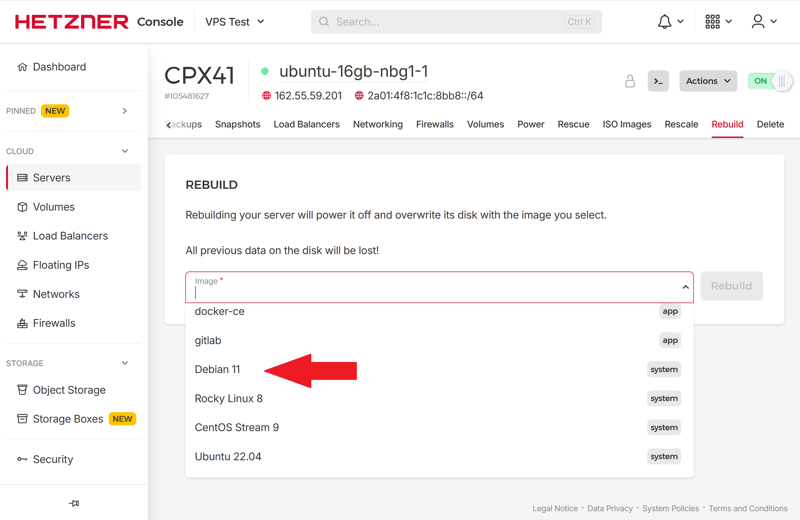Viewport: 800px width, 520px height.
Task: Open the notifications bell icon
Action: (665, 21)
